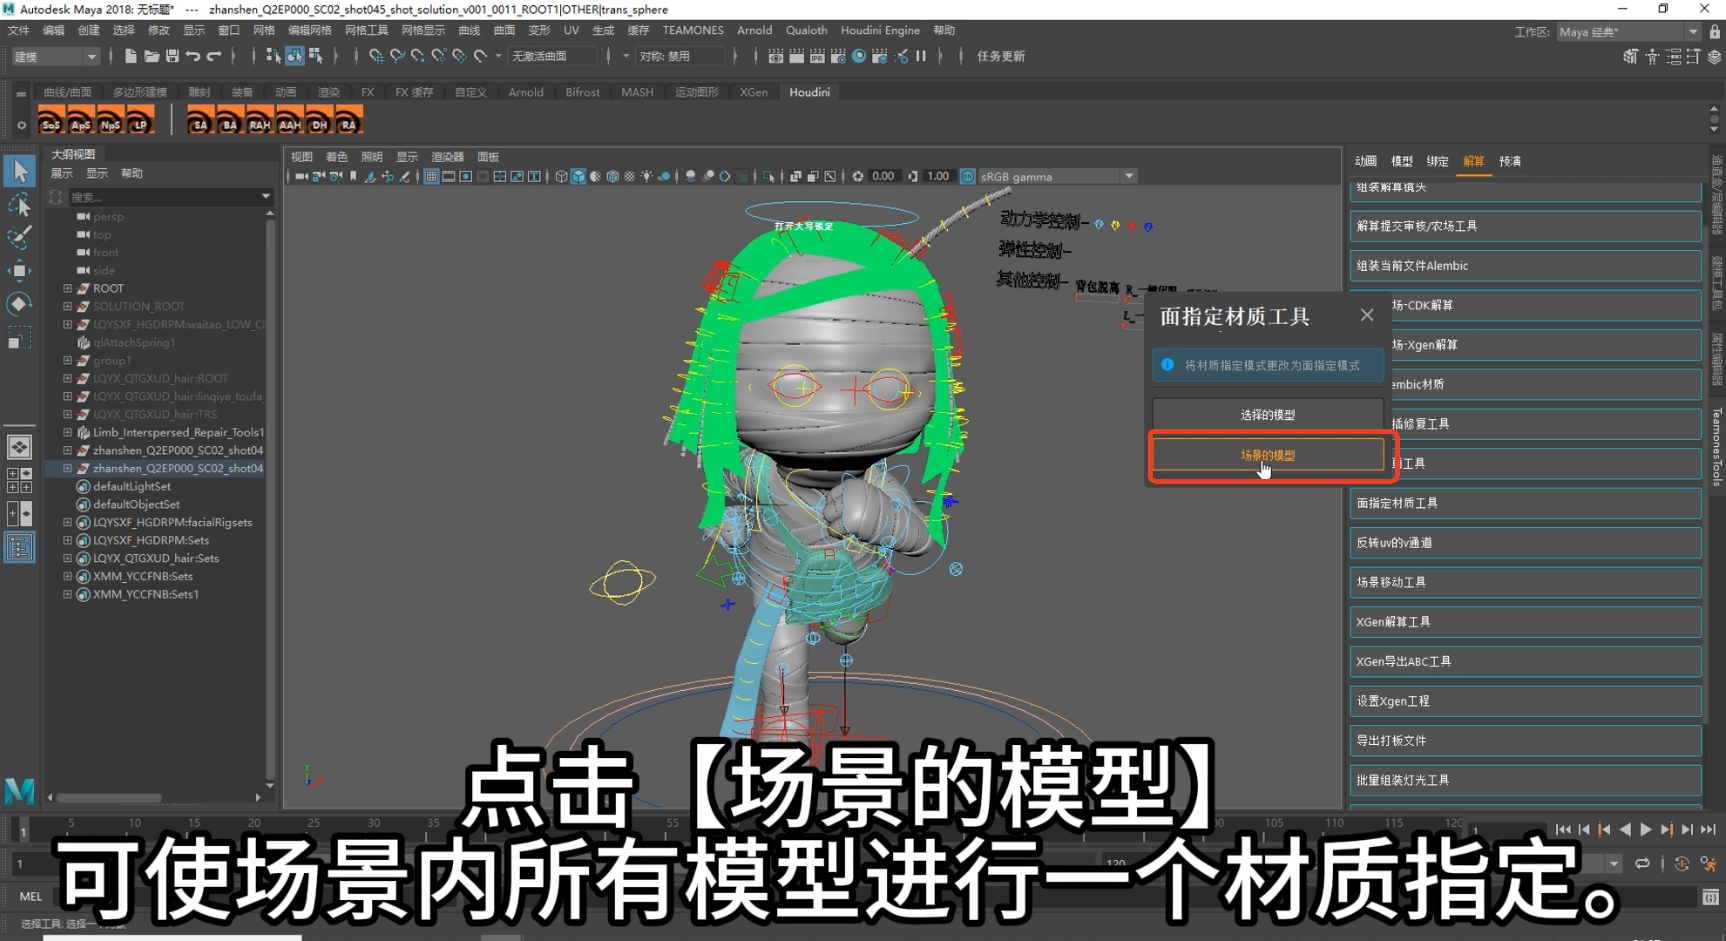Toggle smooth shade all in viewport
Image resolution: width=1726 pixels, height=941 pixels.
point(578,177)
